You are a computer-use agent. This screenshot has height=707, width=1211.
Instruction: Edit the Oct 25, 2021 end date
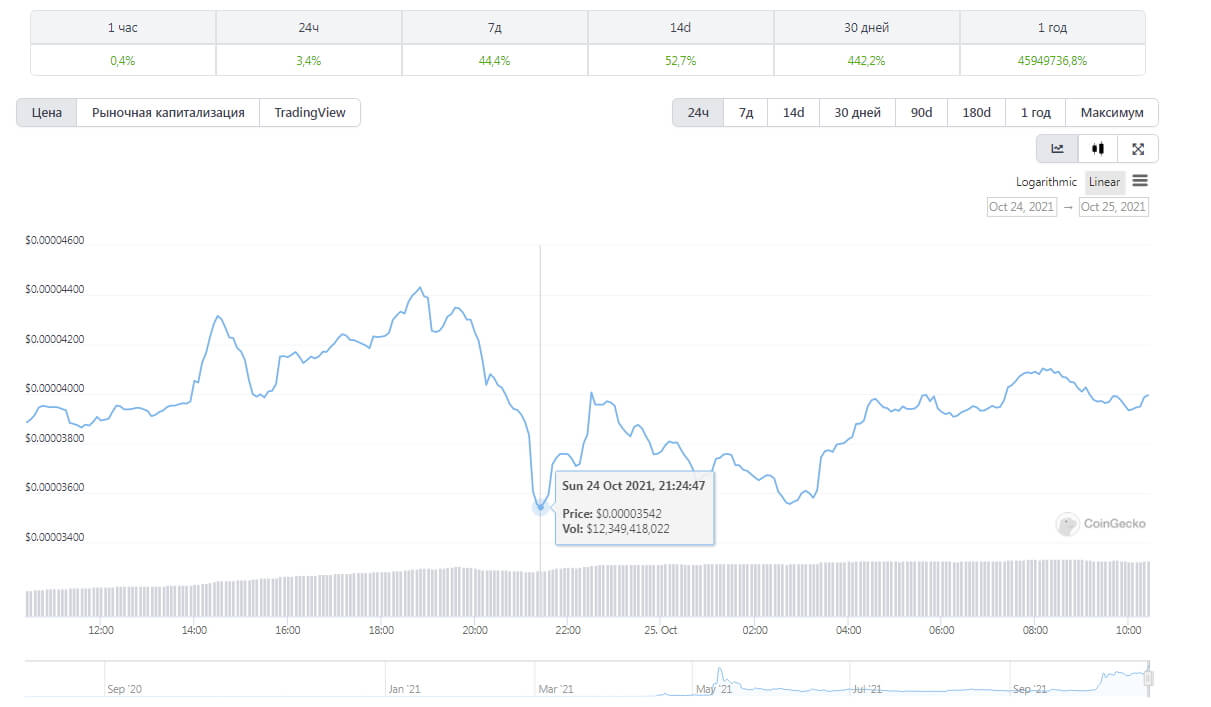tap(1114, 207)
